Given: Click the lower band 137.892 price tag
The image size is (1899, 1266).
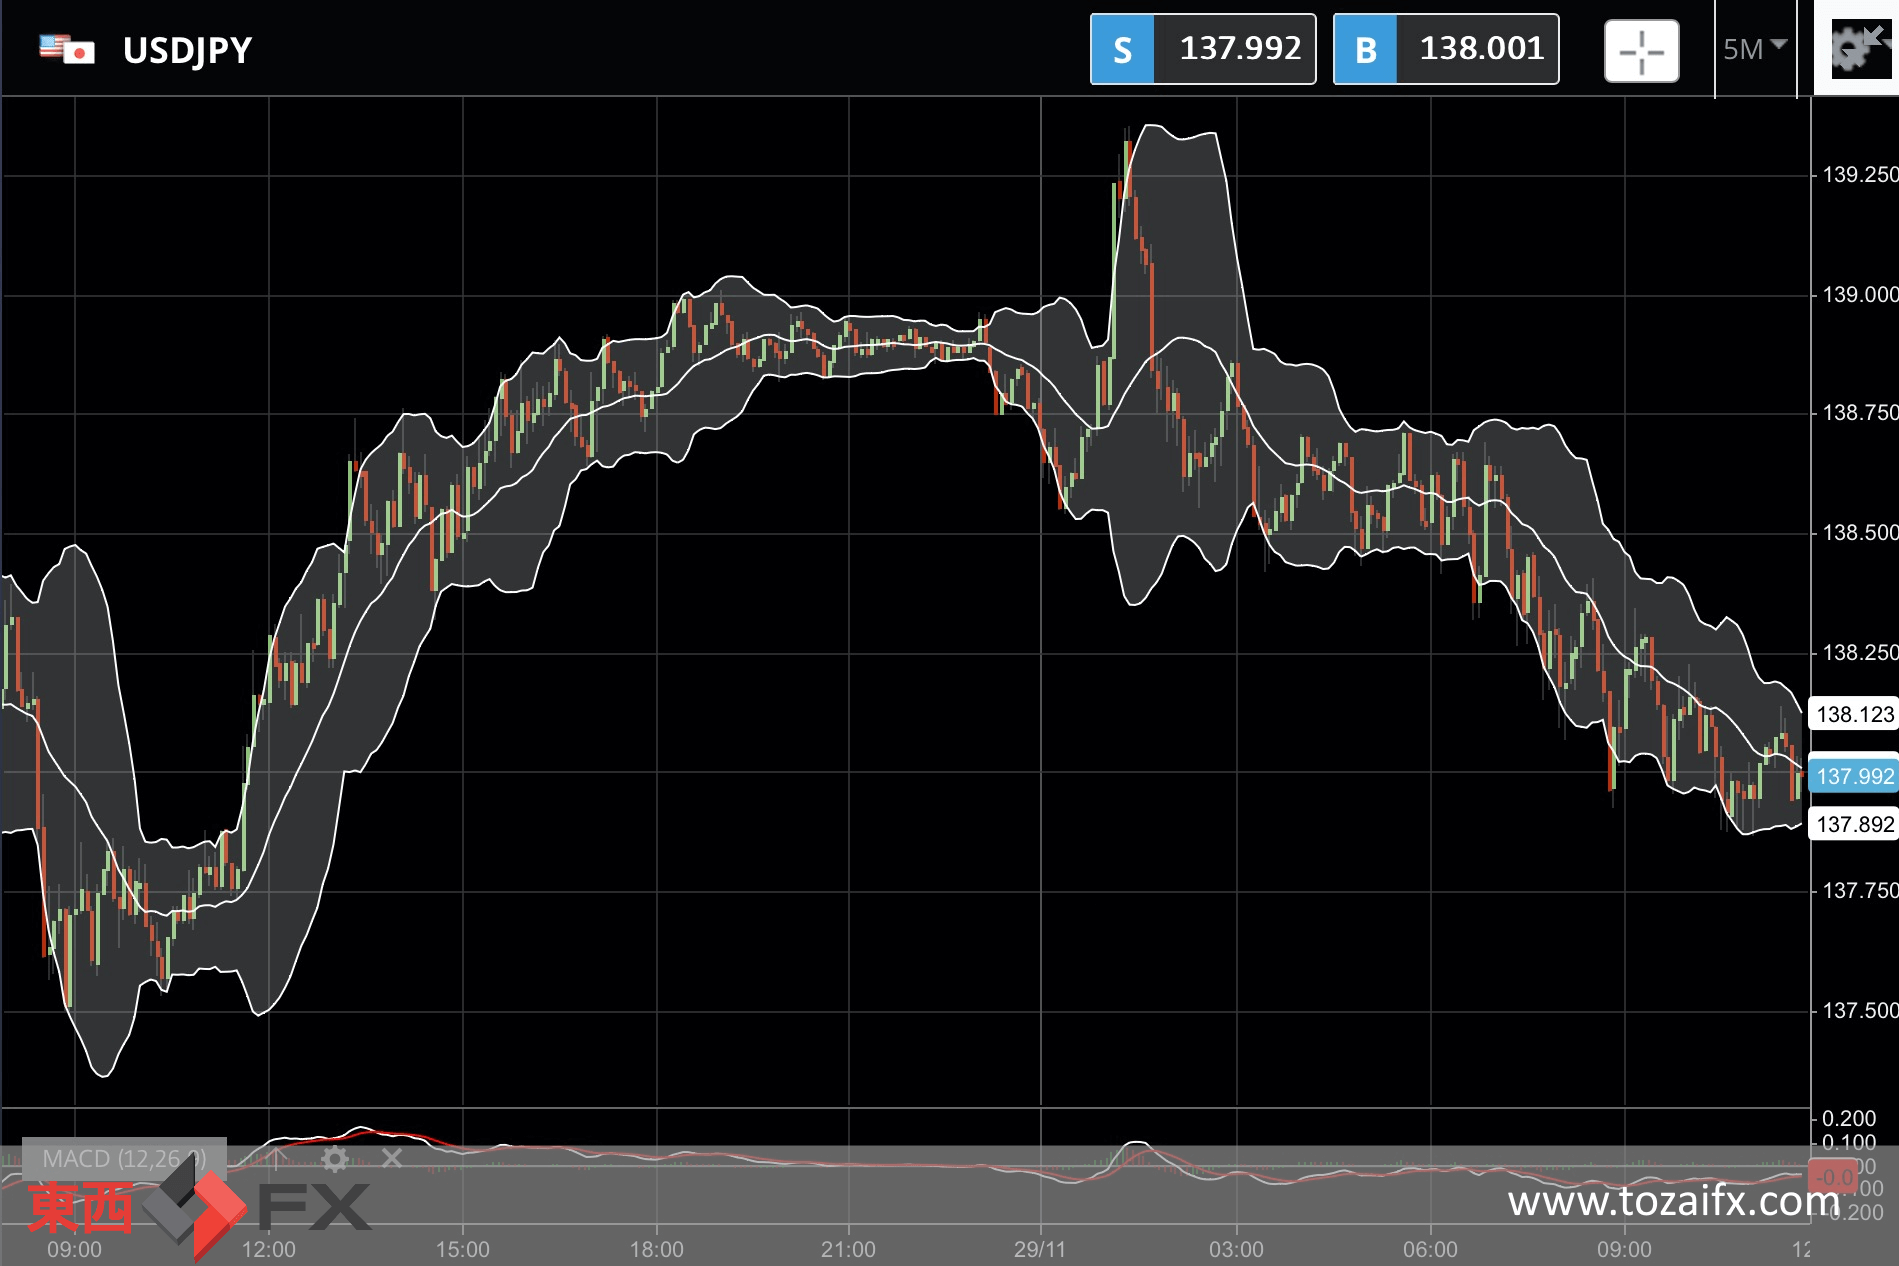Looking at the screenshot, I should [x=1854, y=824].
